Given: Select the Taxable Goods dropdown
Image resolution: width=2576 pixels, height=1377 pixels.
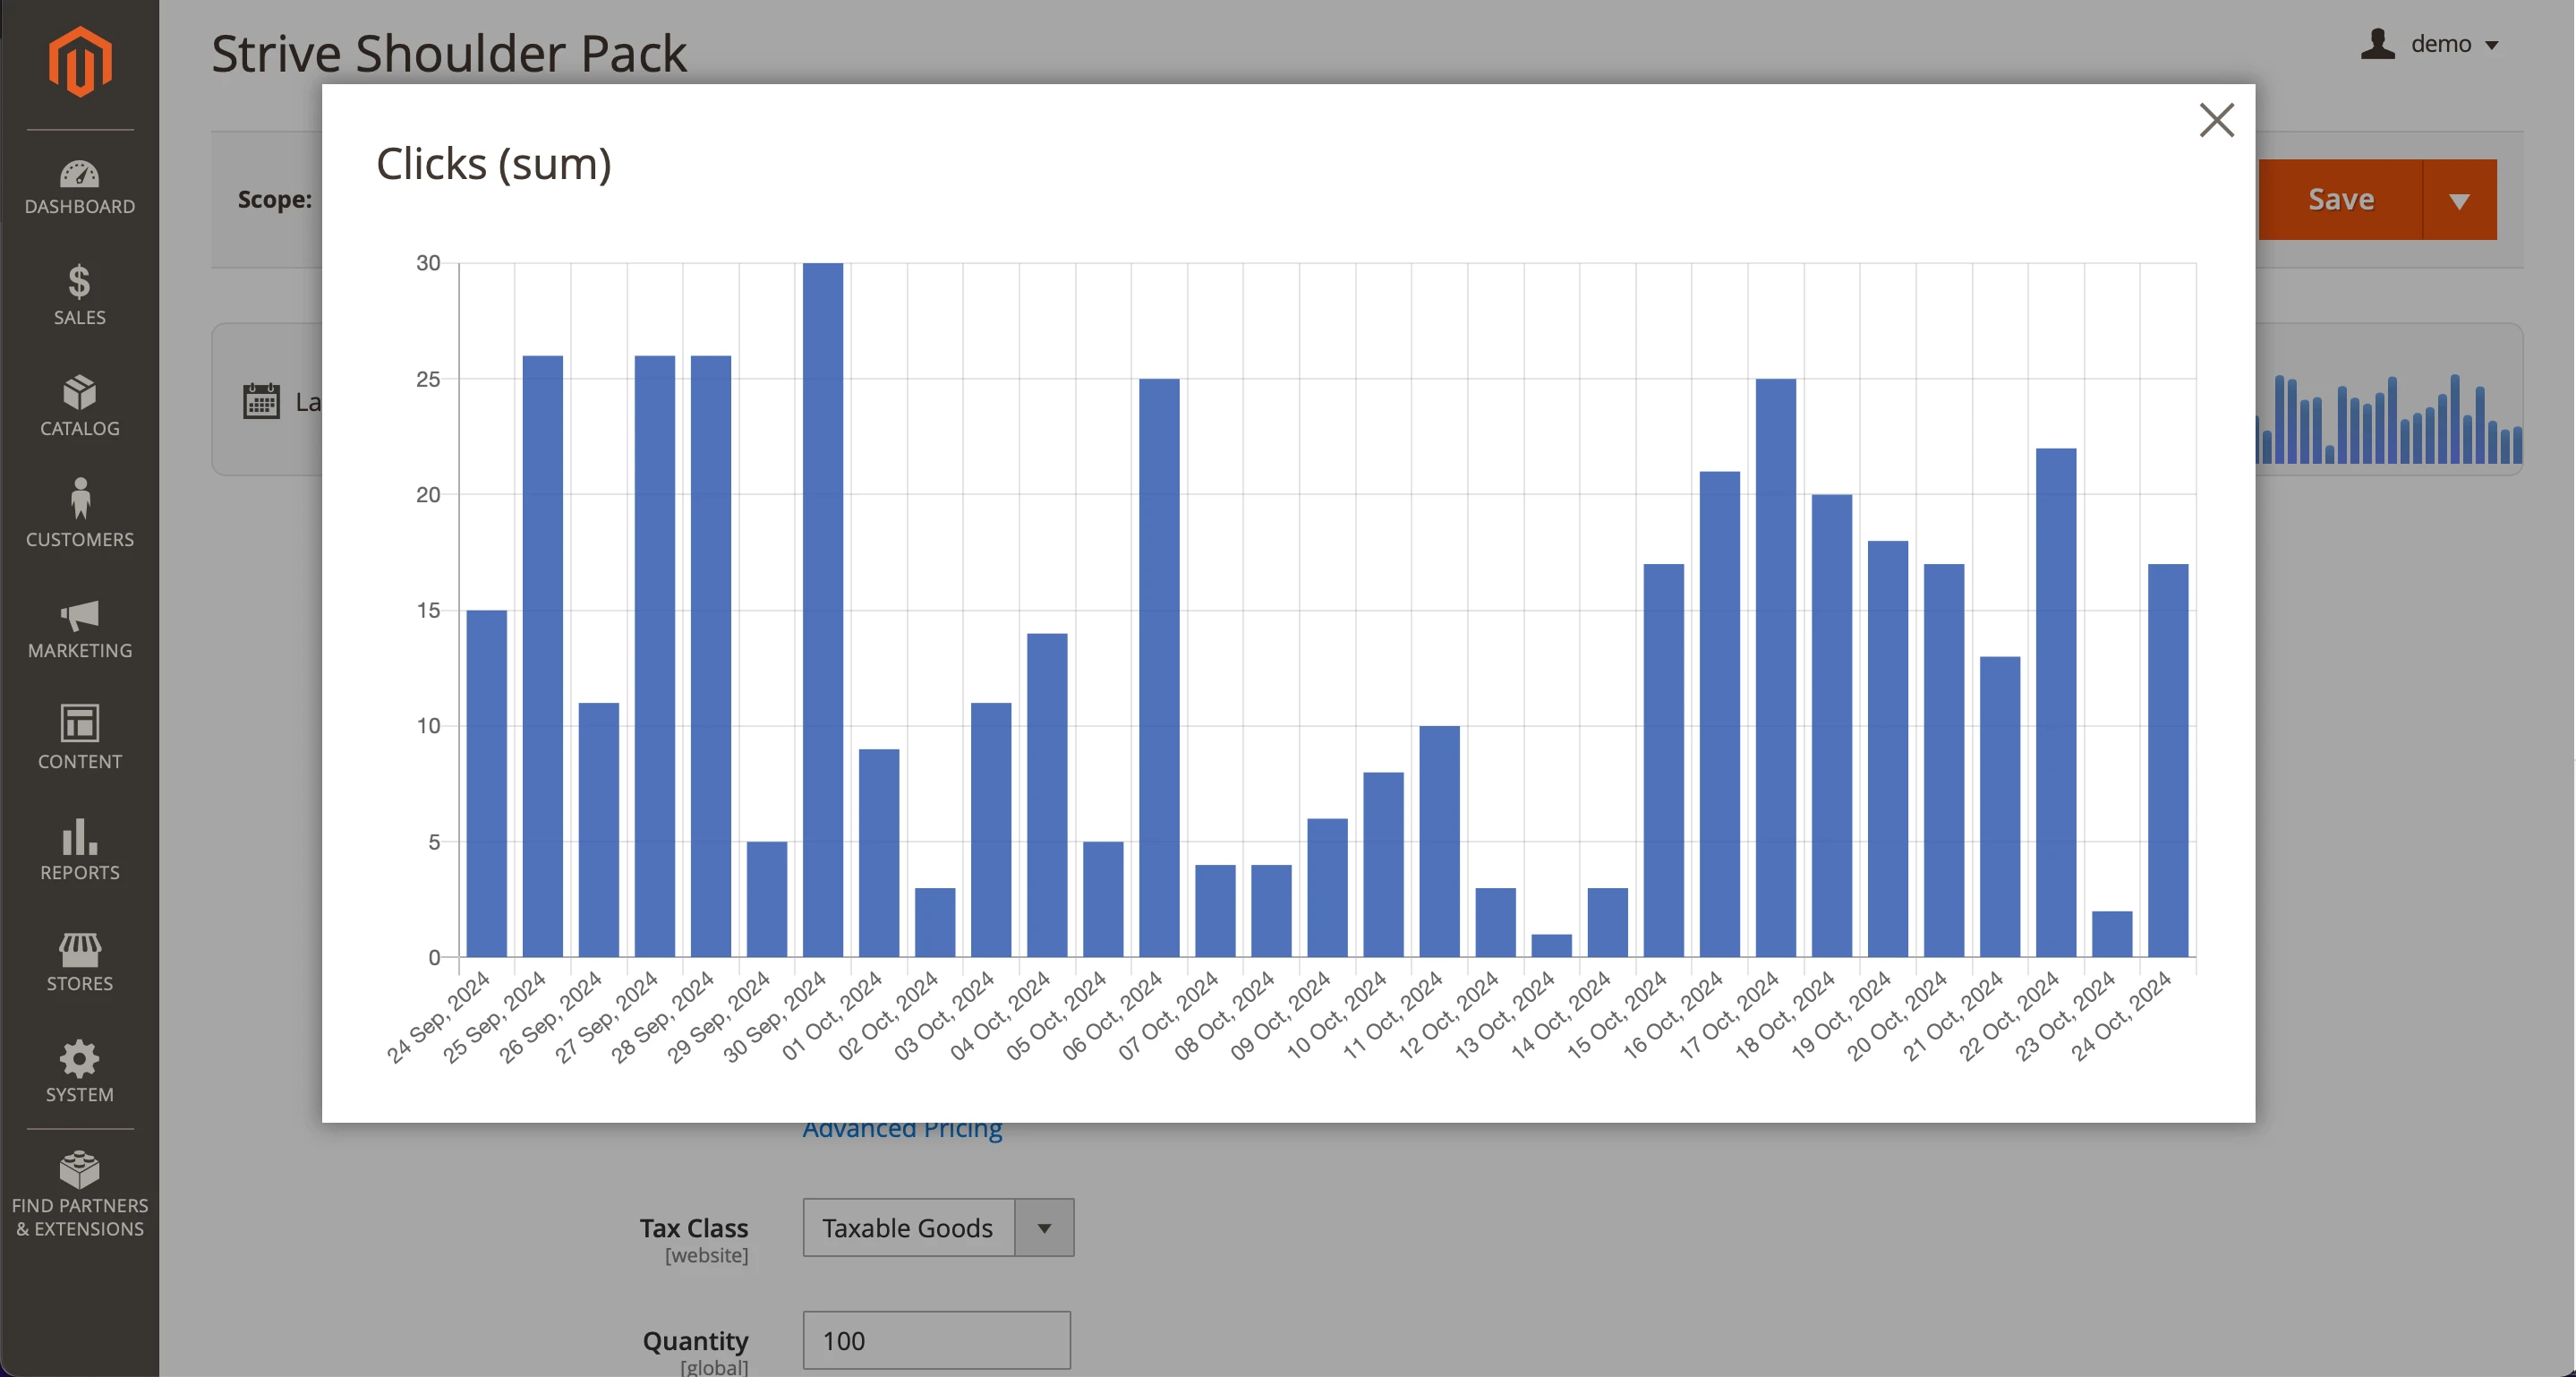Looking at the screenshot, I should coord(935,1227).
